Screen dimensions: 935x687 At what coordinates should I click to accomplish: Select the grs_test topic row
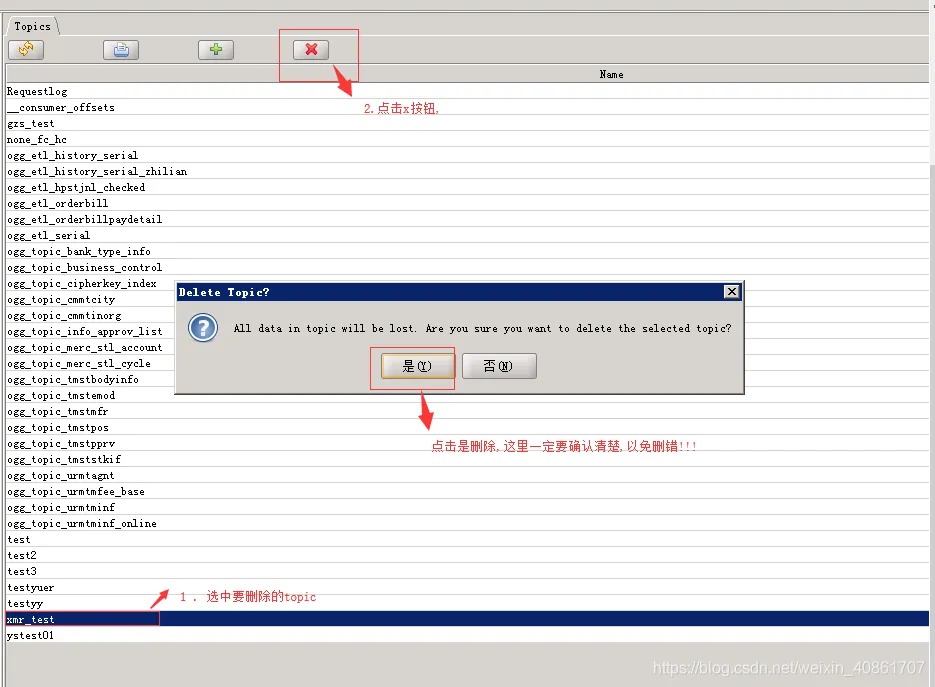pos(468,123)
